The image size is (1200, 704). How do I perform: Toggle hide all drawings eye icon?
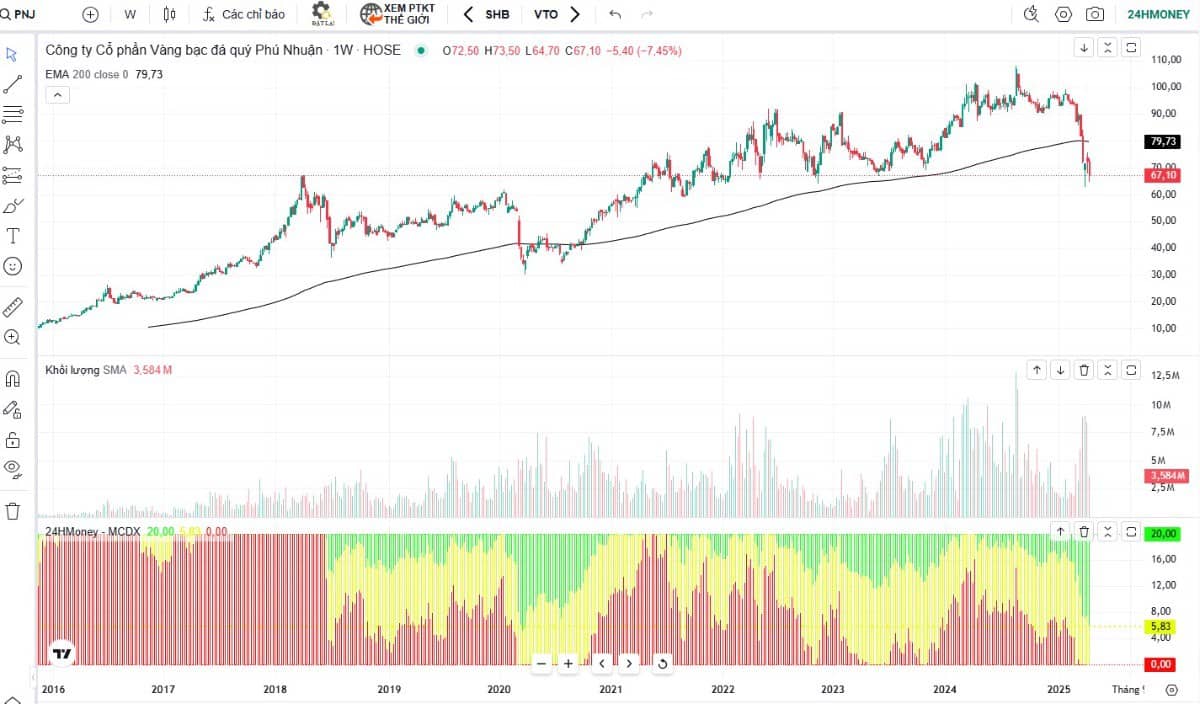13,467
